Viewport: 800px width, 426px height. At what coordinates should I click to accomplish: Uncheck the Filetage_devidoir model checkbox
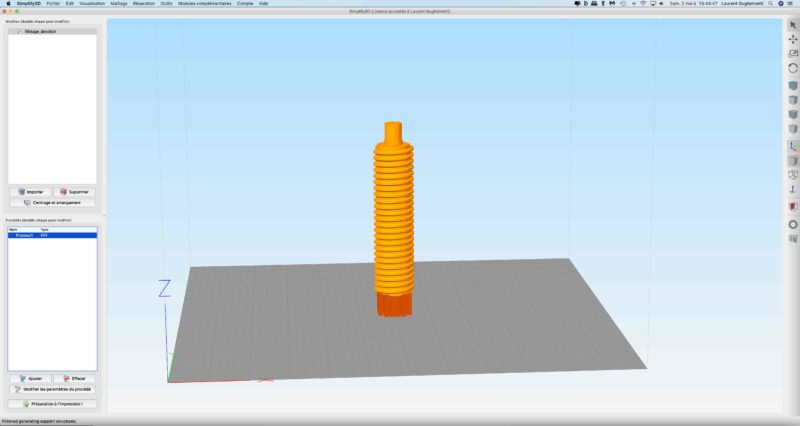click(x=19, y=31)
